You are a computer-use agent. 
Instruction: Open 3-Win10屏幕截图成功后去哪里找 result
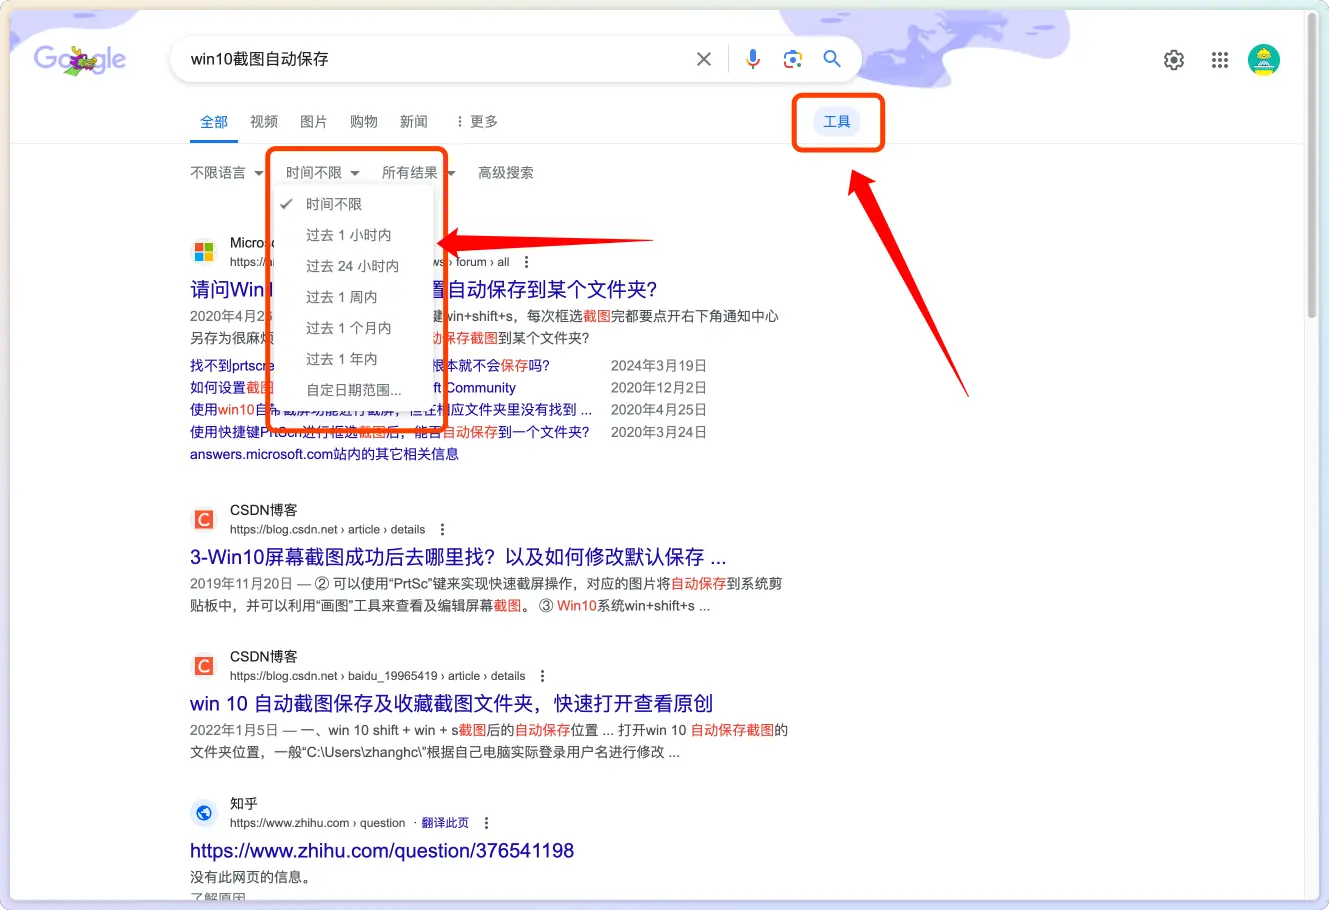click(458, 557)
